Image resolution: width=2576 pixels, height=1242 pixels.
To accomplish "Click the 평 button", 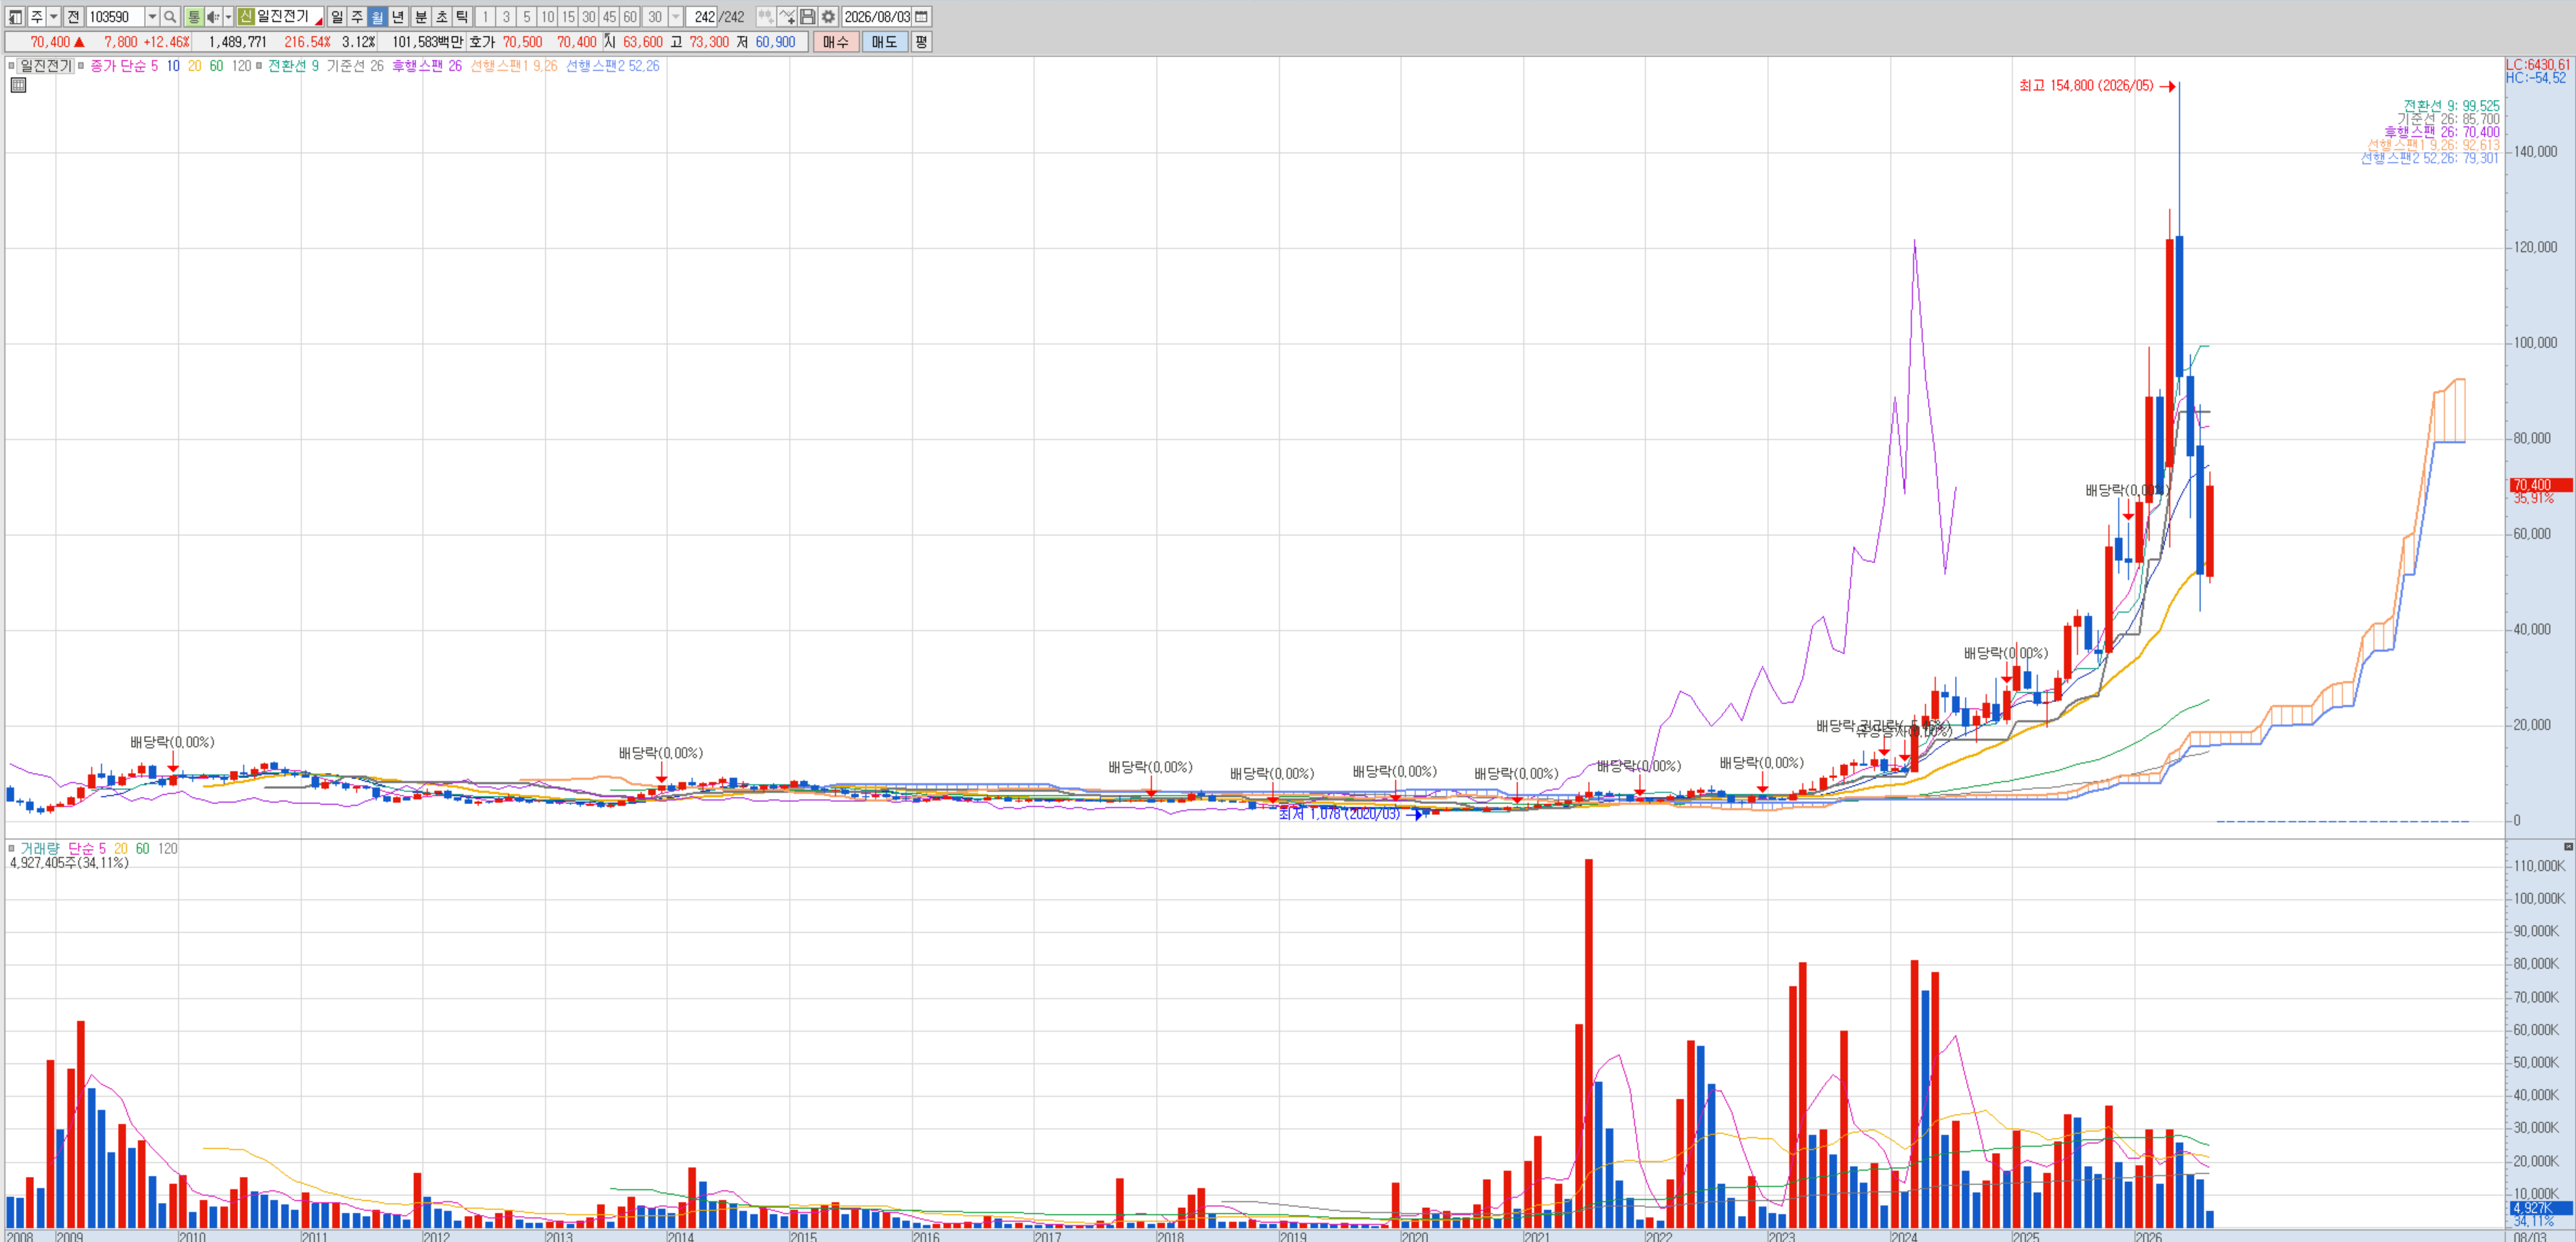I will pyautogui.click(x=921, y=42).
